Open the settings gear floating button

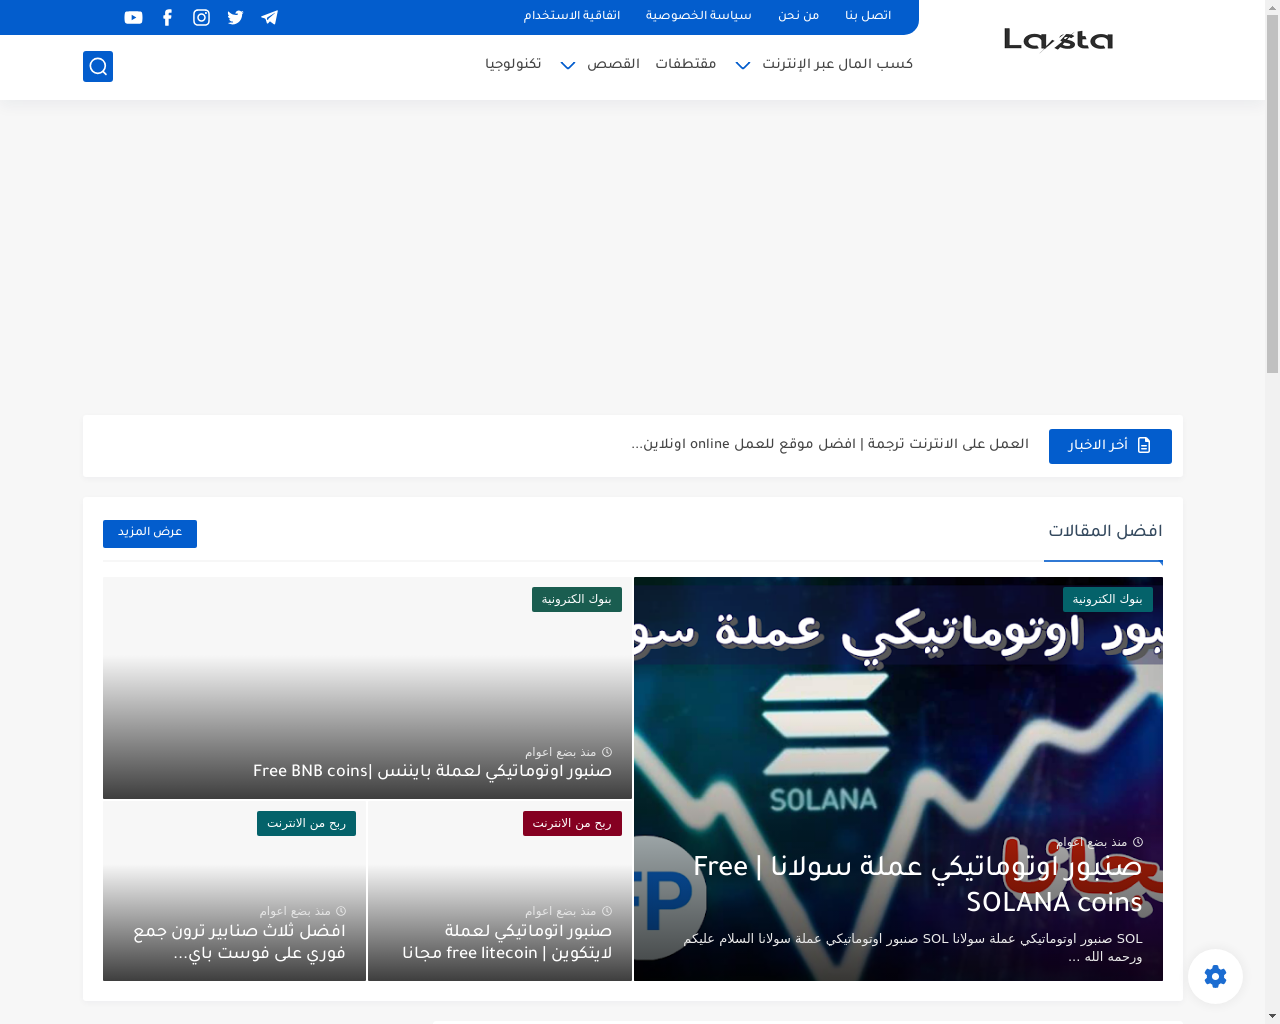tap(1215, 976)
